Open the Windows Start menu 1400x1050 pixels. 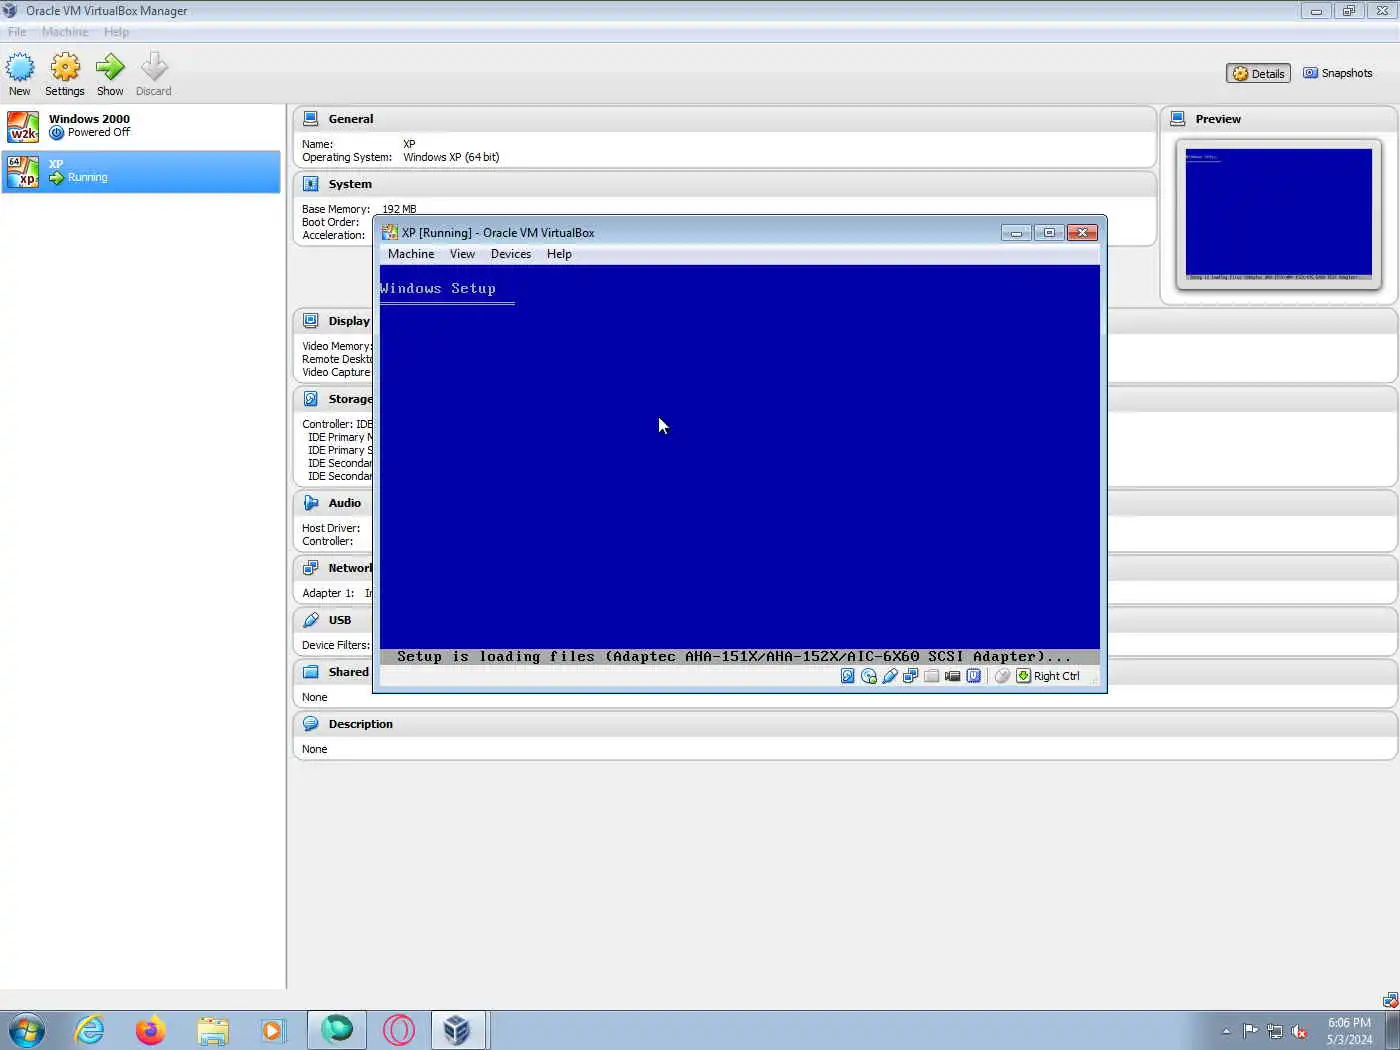tap(26, 1030)
